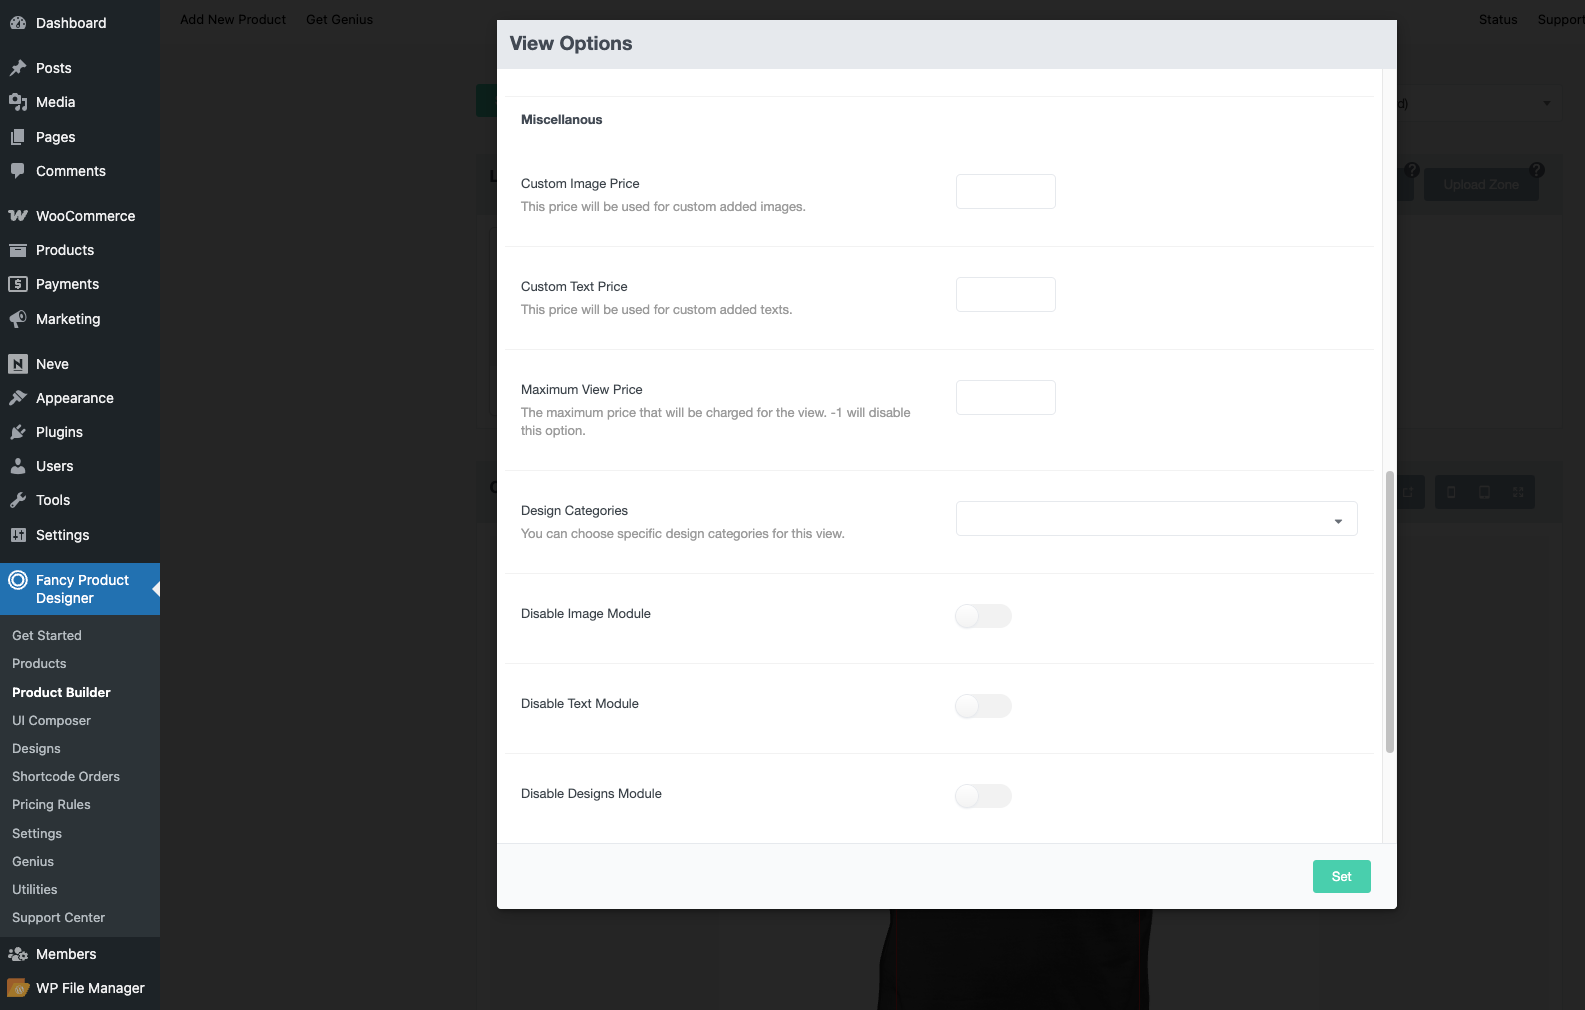1585x1010 pixels.
Task: Open Dashboard from the sidebar icon
Action: (18, 23)
